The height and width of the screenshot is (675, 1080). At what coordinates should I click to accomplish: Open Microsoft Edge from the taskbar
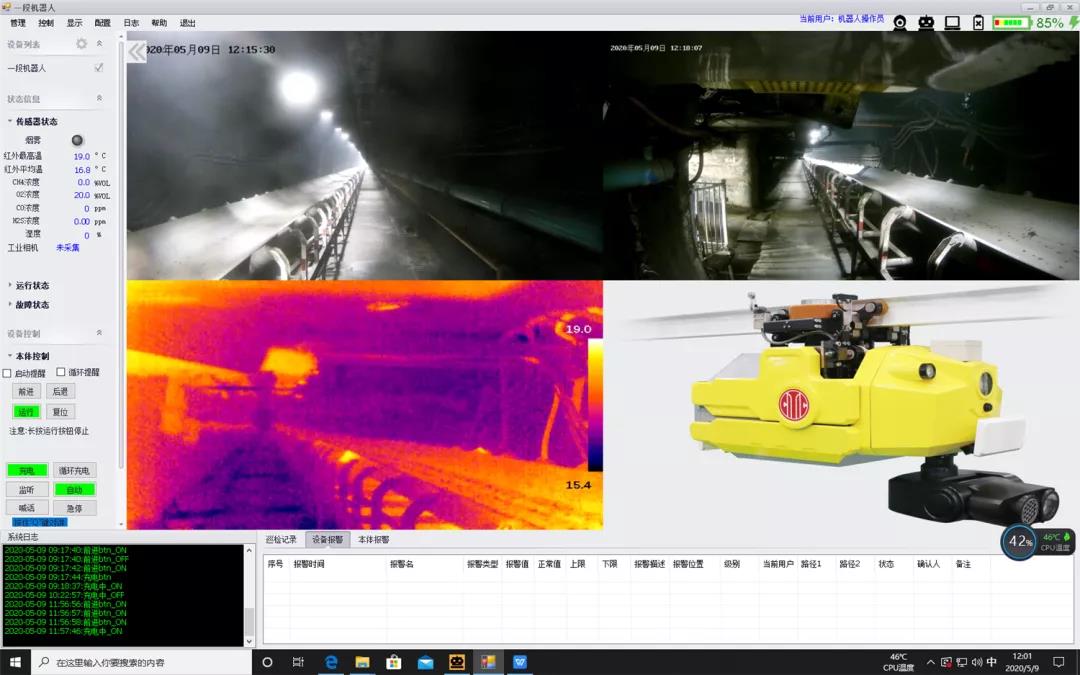pyautogui.click(x=331, y=662)
